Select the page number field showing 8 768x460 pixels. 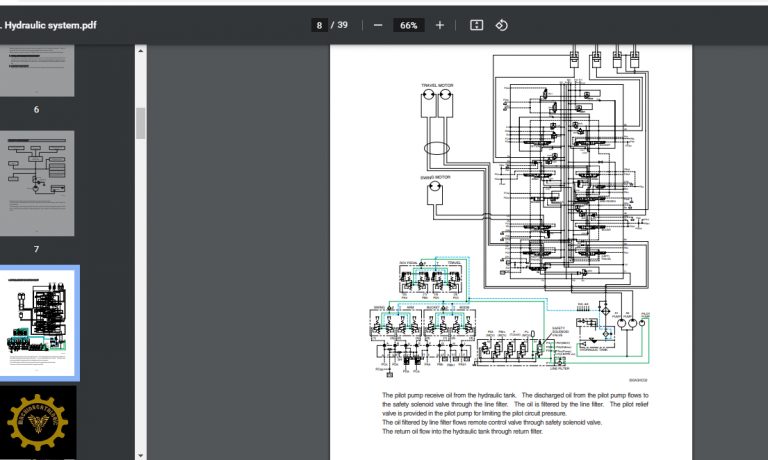tap(319, 25)
